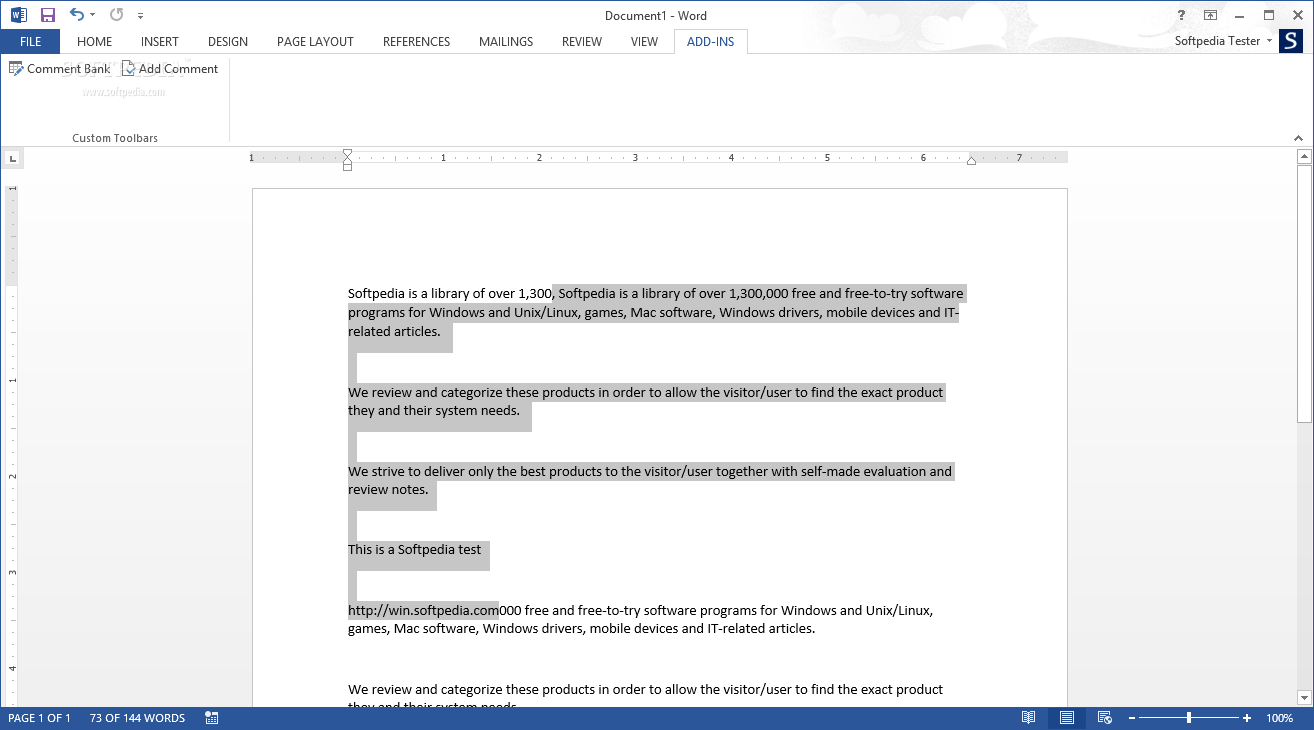
Task: Open the MAILINGS tab
Action: click(x=506, y=41)
